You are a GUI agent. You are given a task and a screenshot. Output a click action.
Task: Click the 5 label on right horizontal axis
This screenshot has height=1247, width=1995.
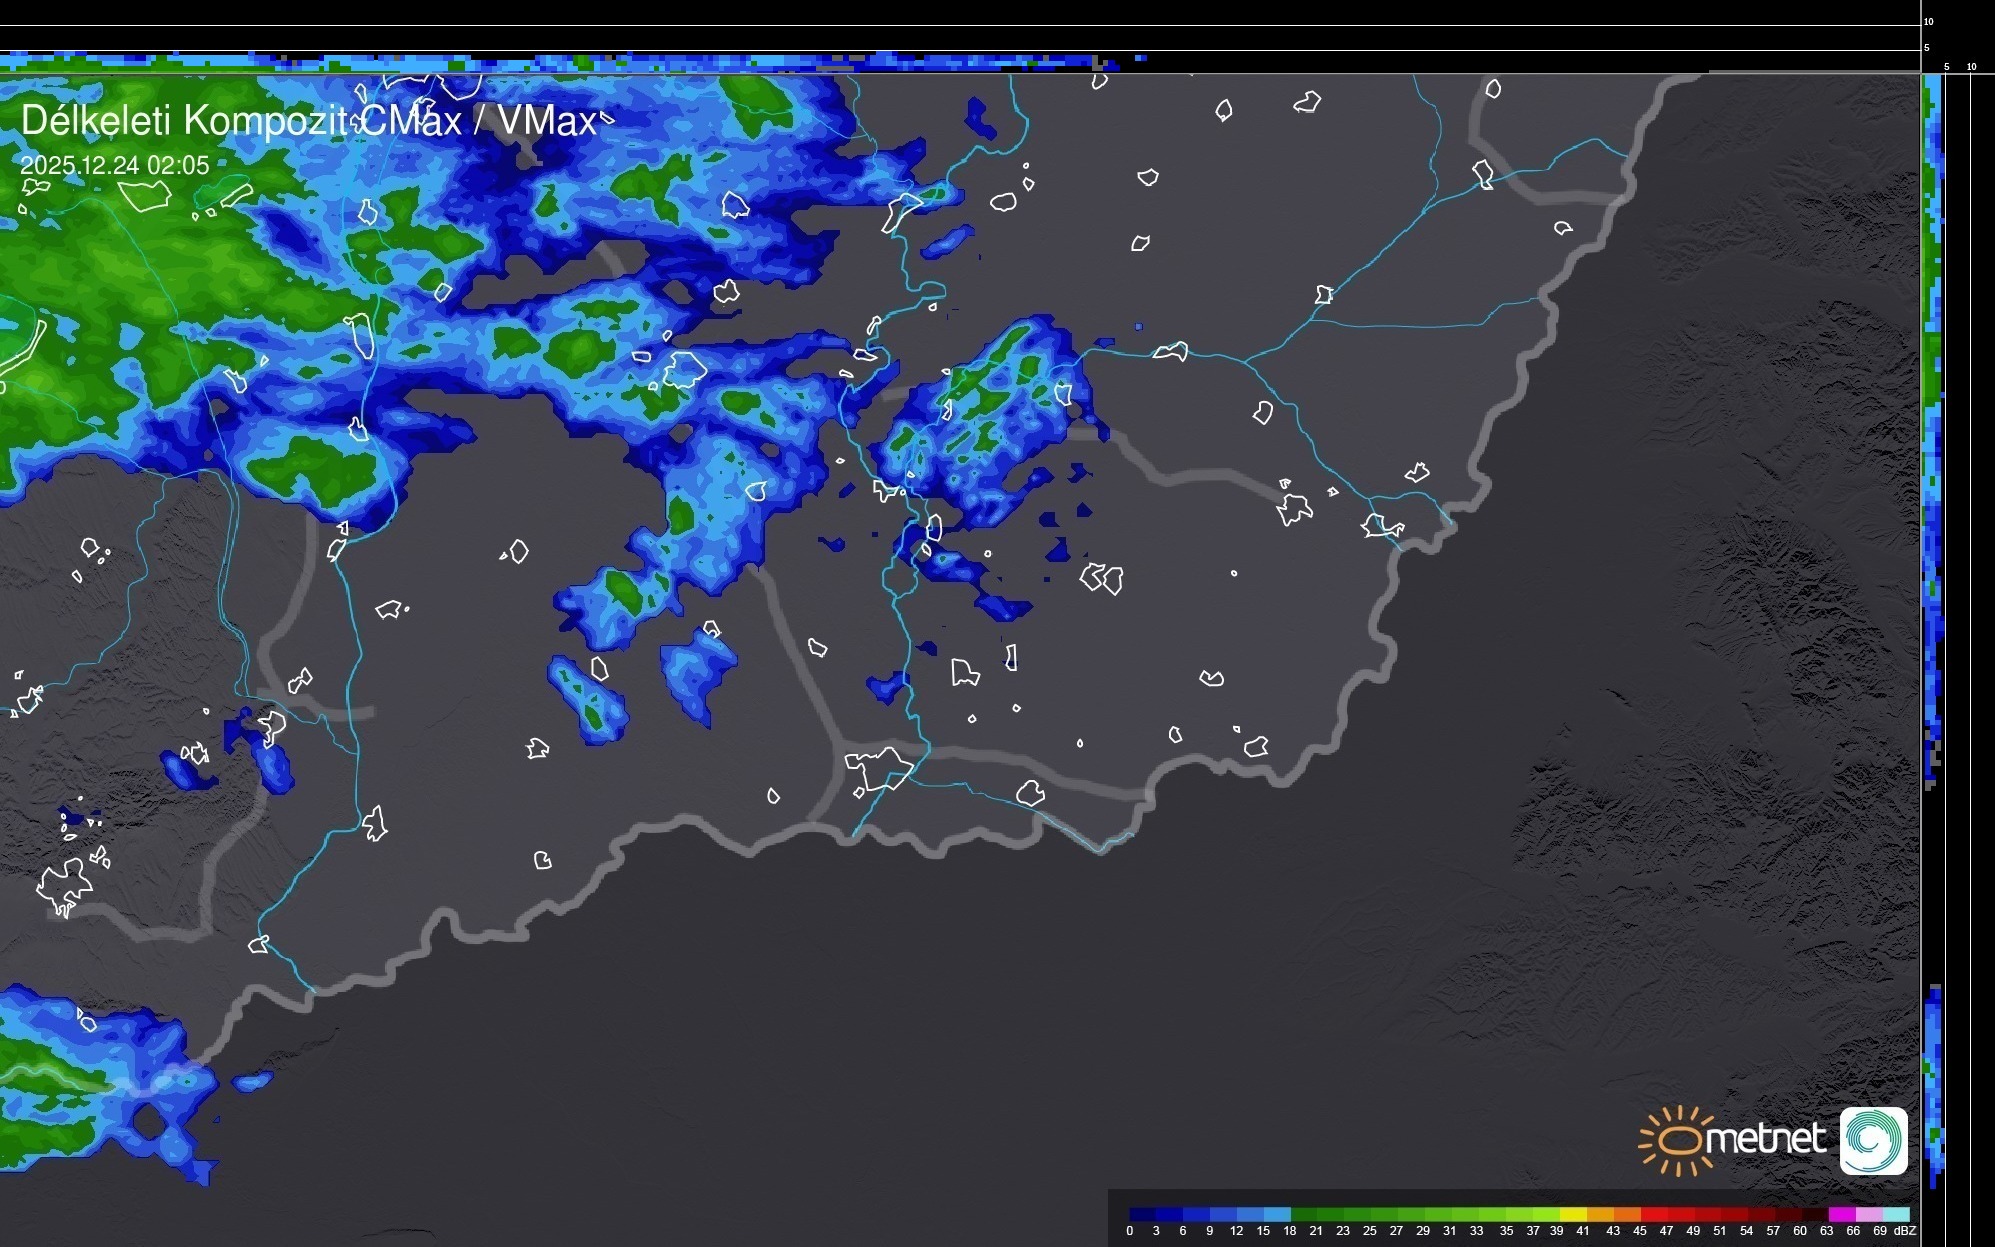[x=1947, y=67]
